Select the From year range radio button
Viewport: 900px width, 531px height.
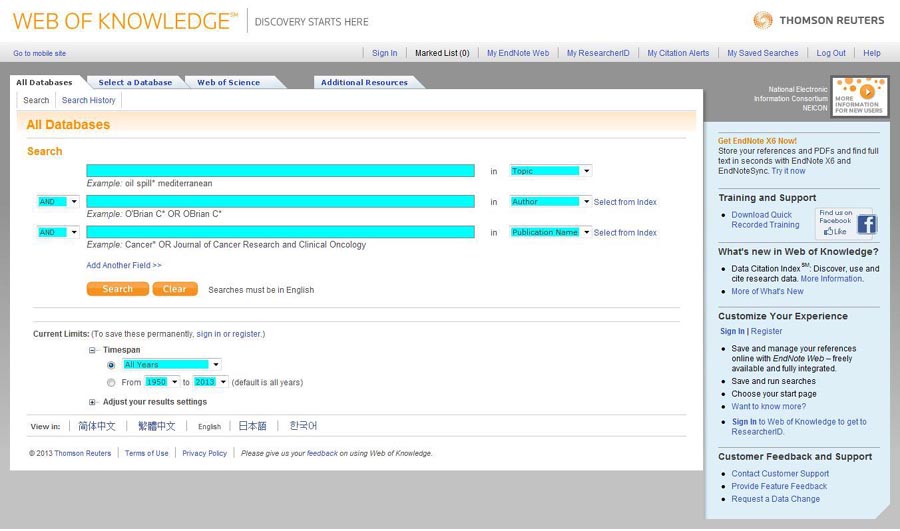[x=111, y=382]
